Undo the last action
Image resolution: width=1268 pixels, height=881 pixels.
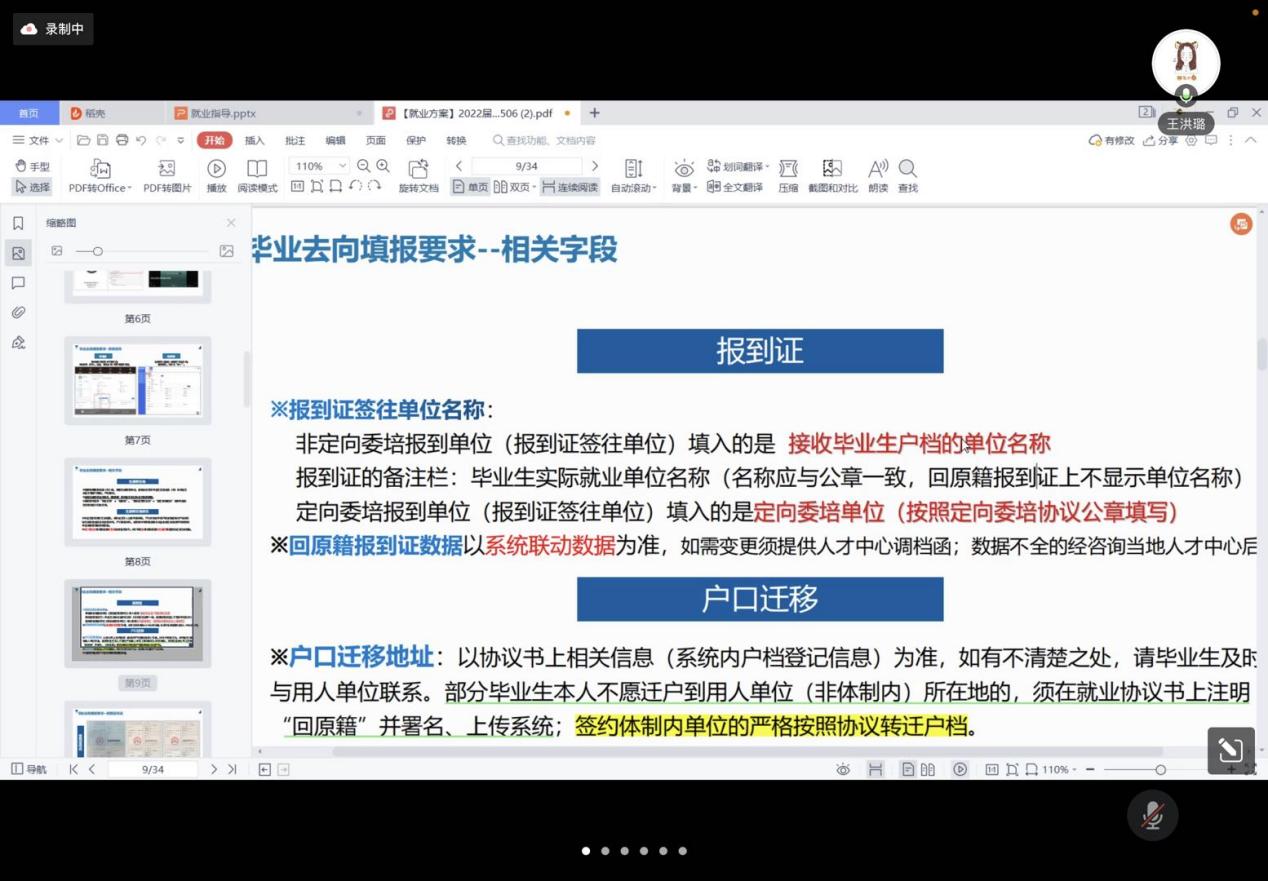(141, 141)
